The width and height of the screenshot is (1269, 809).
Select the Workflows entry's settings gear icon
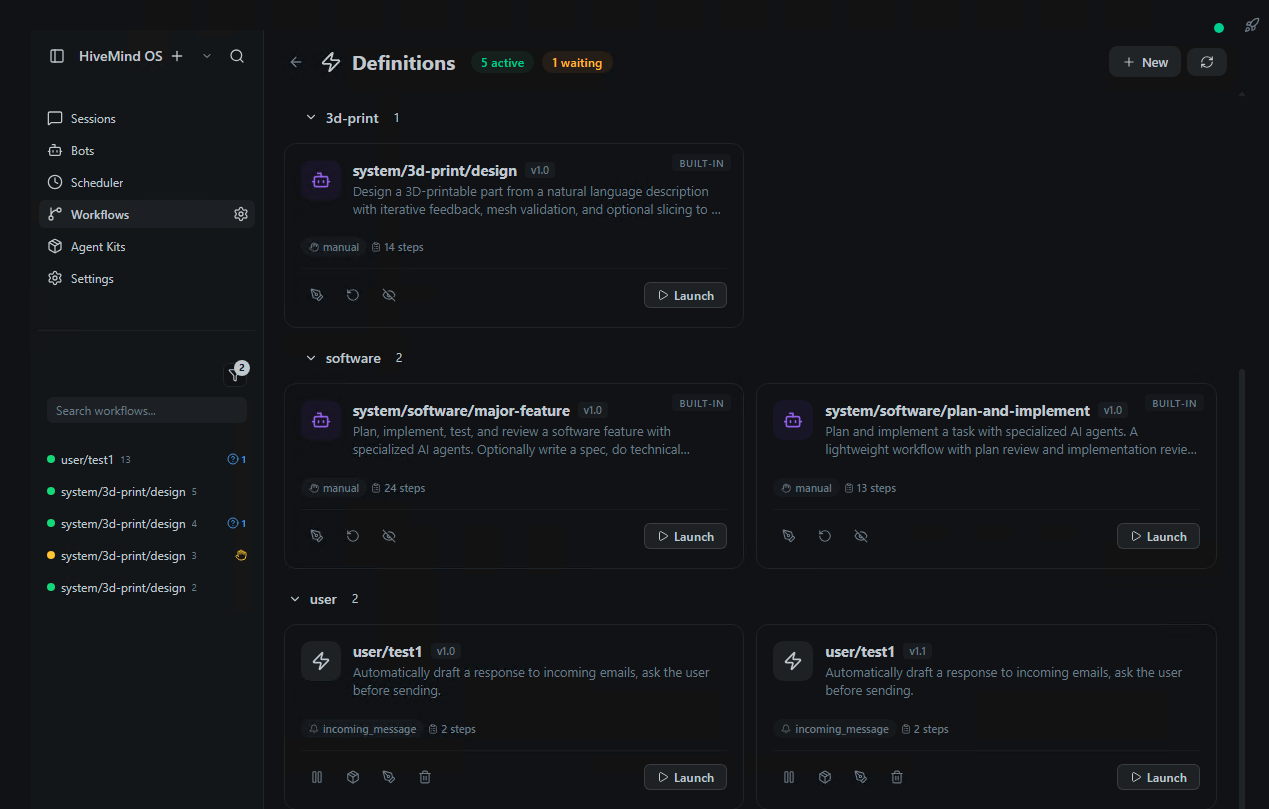240,213
